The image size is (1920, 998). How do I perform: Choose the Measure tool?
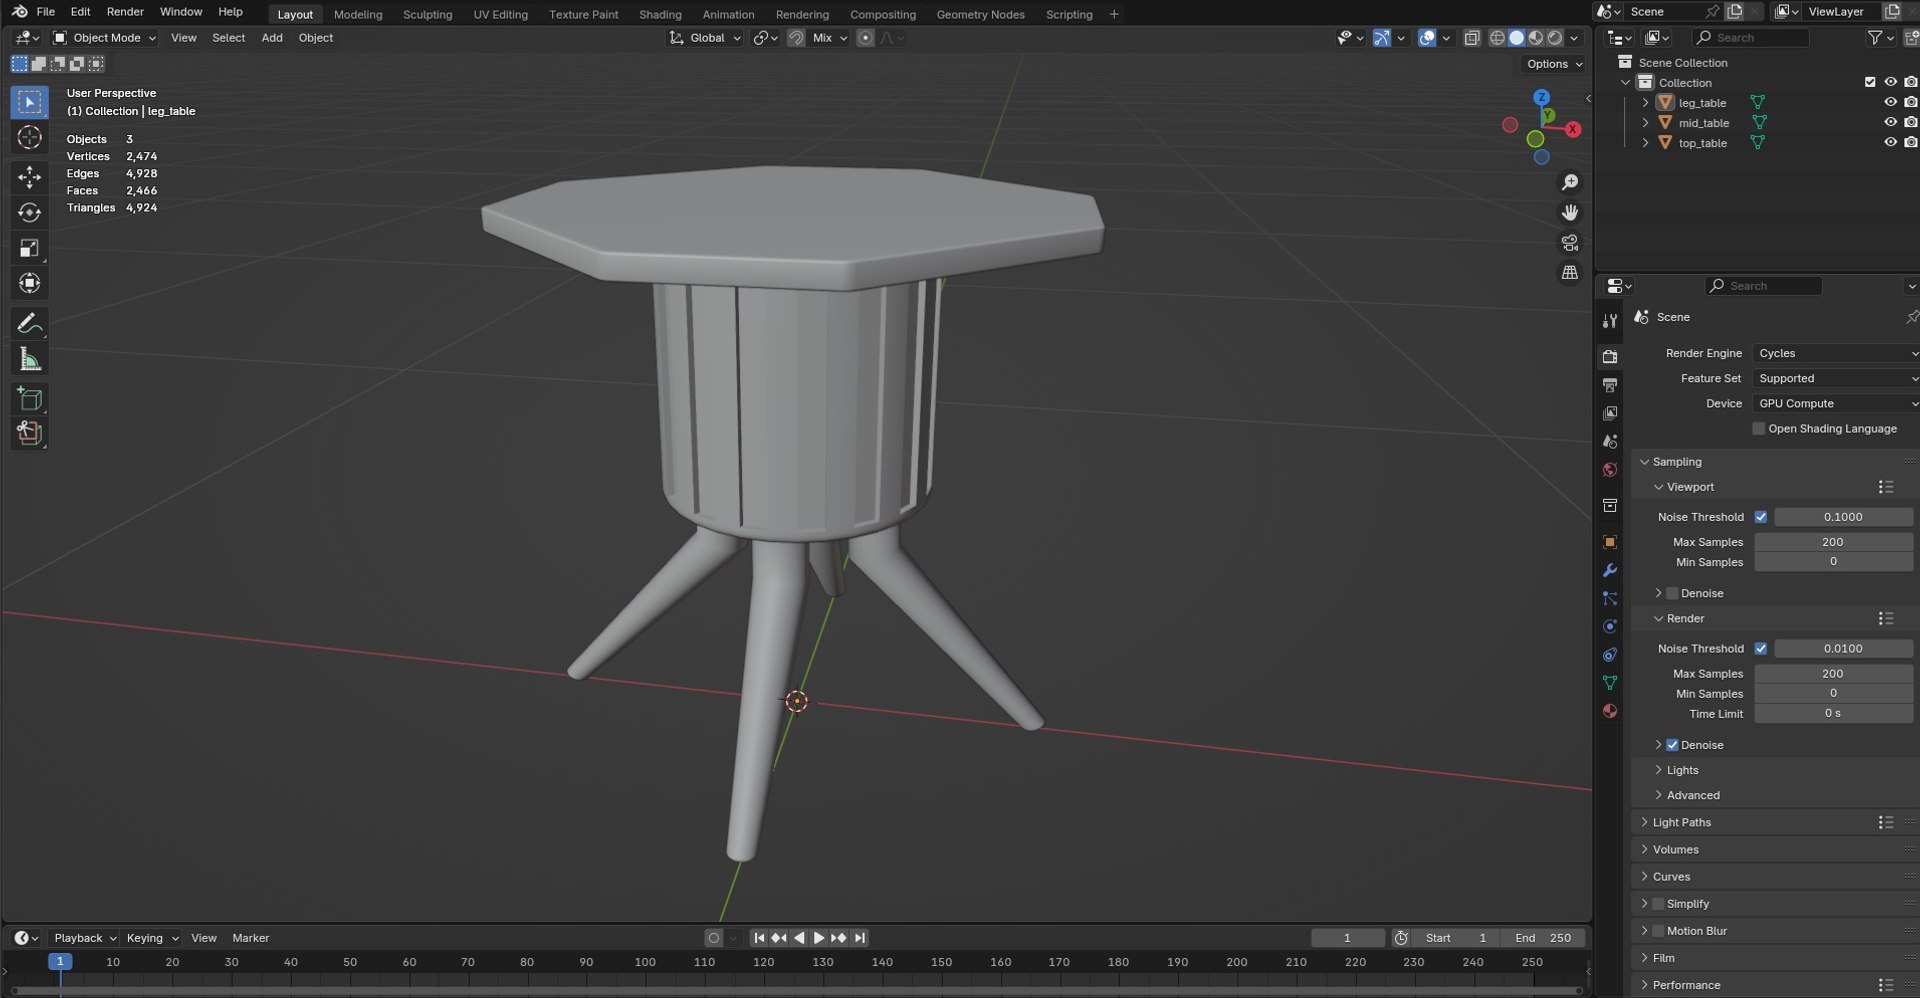pyautogui.click(x=29, y=359)
